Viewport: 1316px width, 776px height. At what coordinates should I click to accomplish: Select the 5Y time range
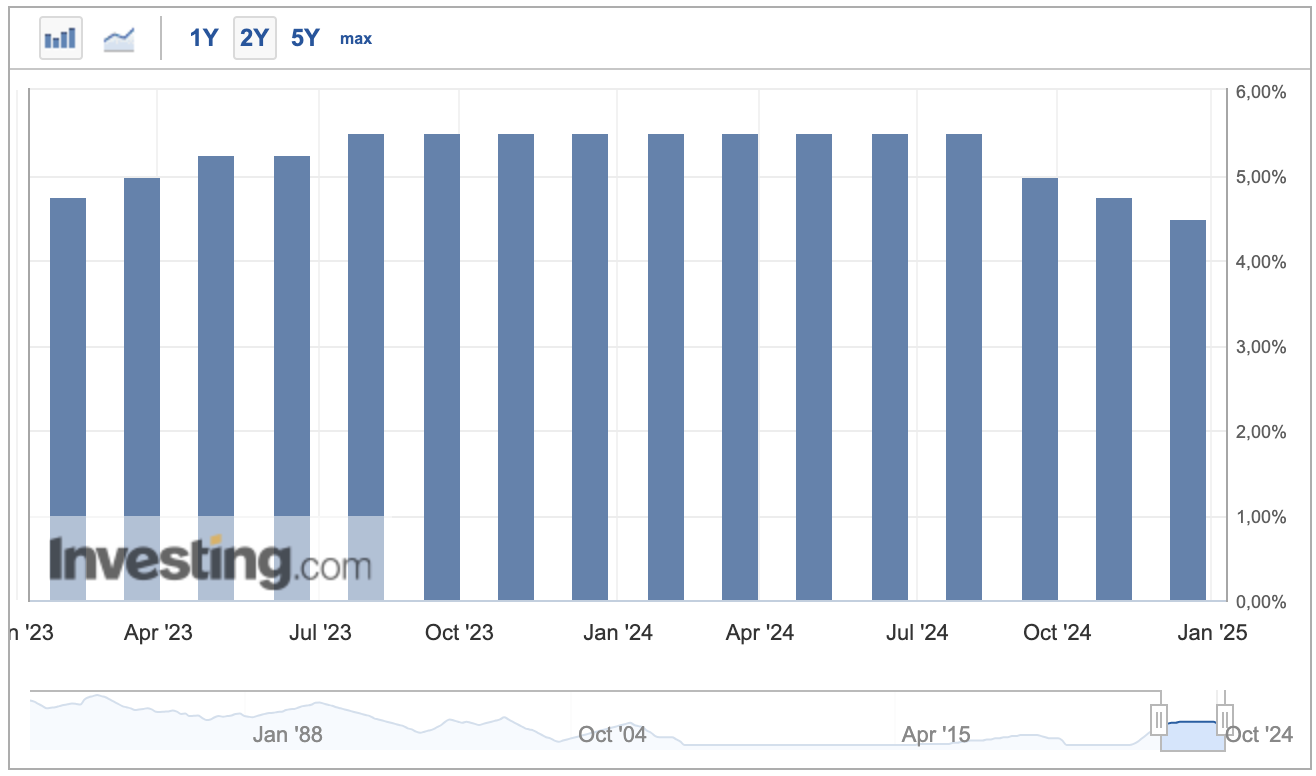point(305,38)
